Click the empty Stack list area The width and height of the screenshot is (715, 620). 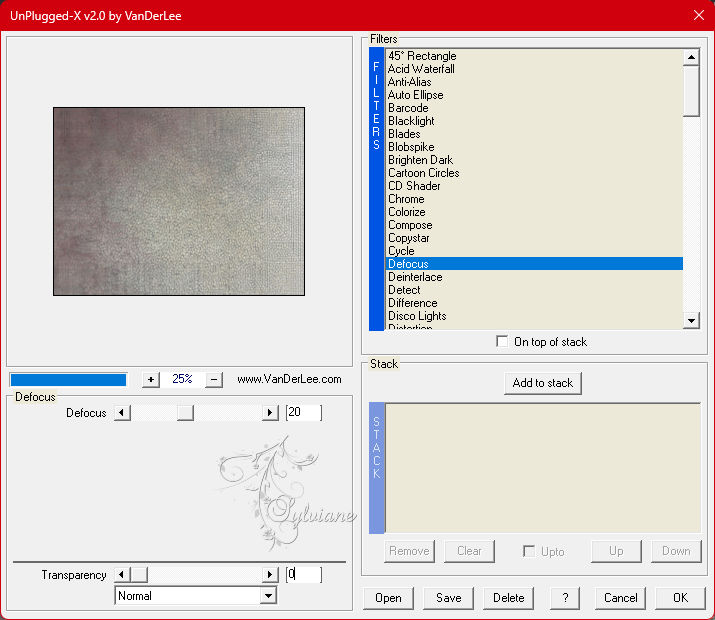coord(543,468)
